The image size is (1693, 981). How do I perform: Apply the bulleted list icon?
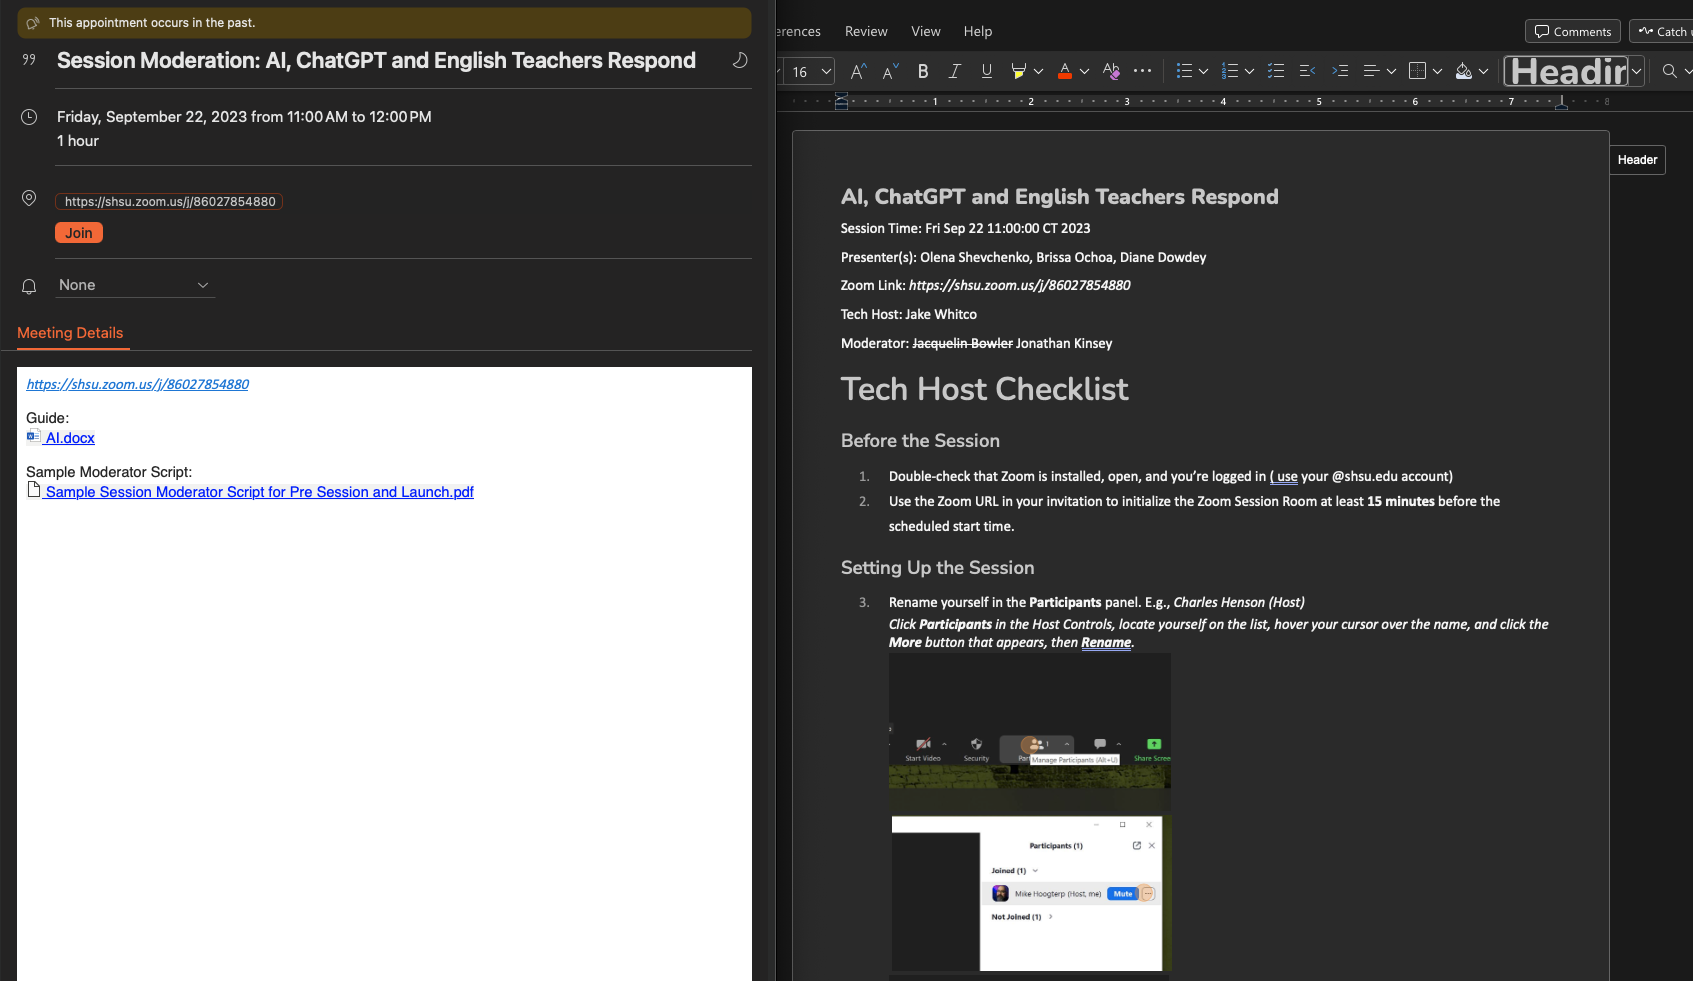[1185, 71]
